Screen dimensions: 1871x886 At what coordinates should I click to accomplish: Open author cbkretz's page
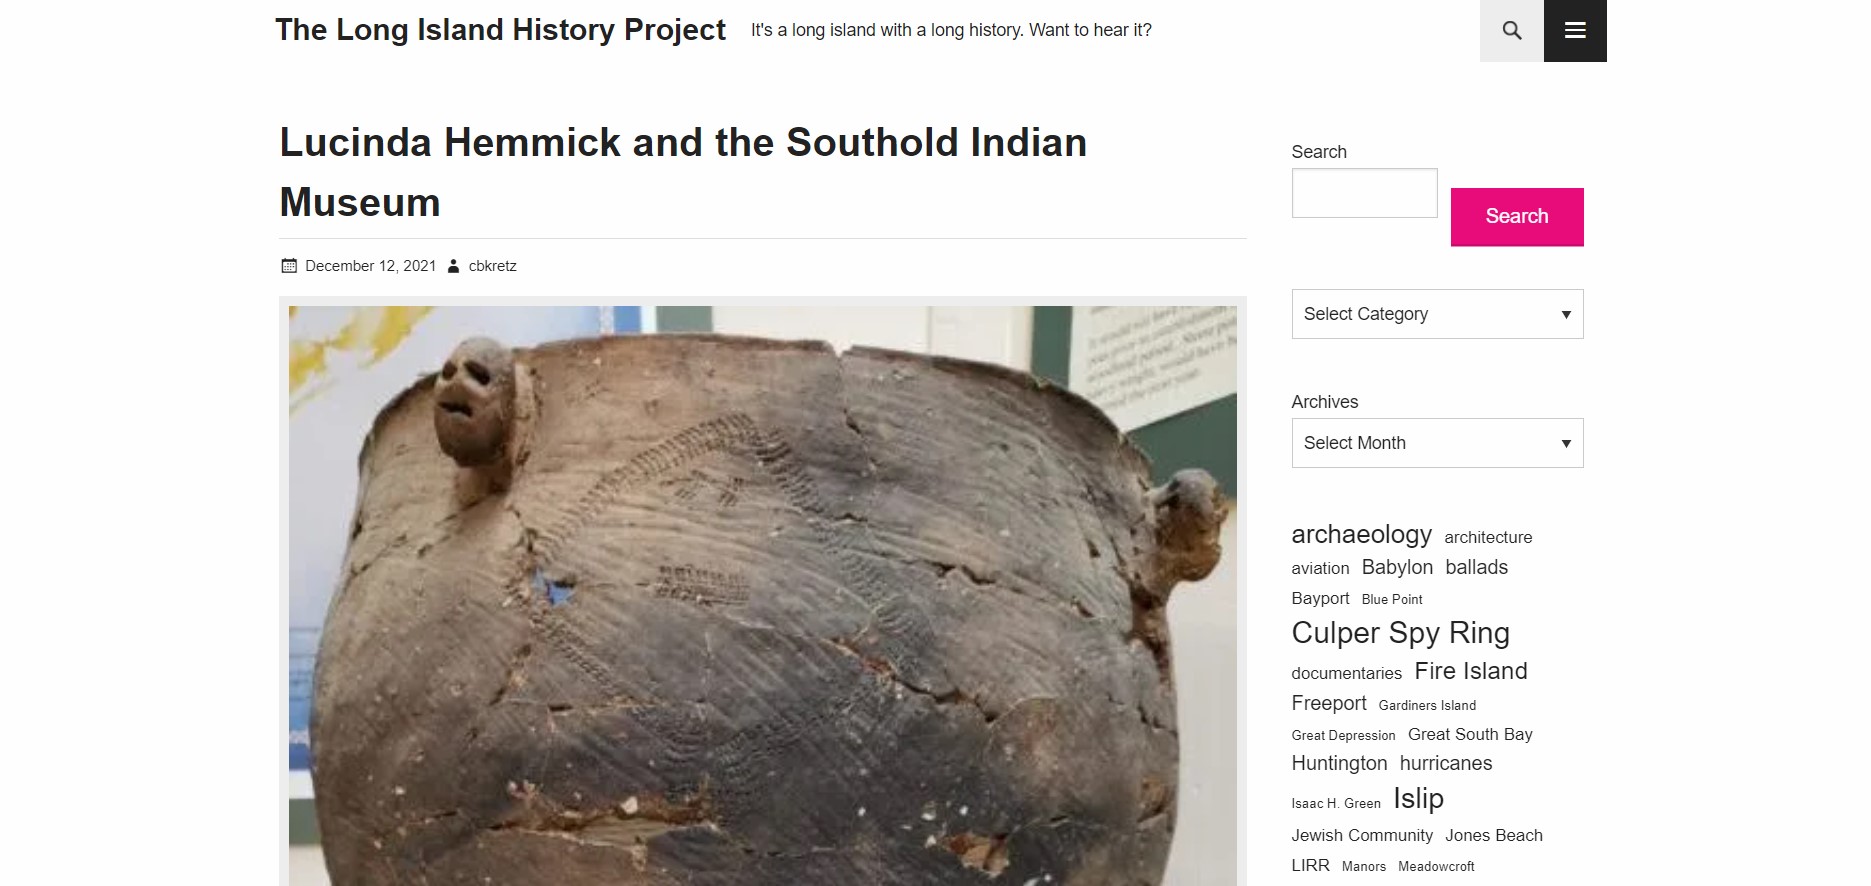(492, 266)
